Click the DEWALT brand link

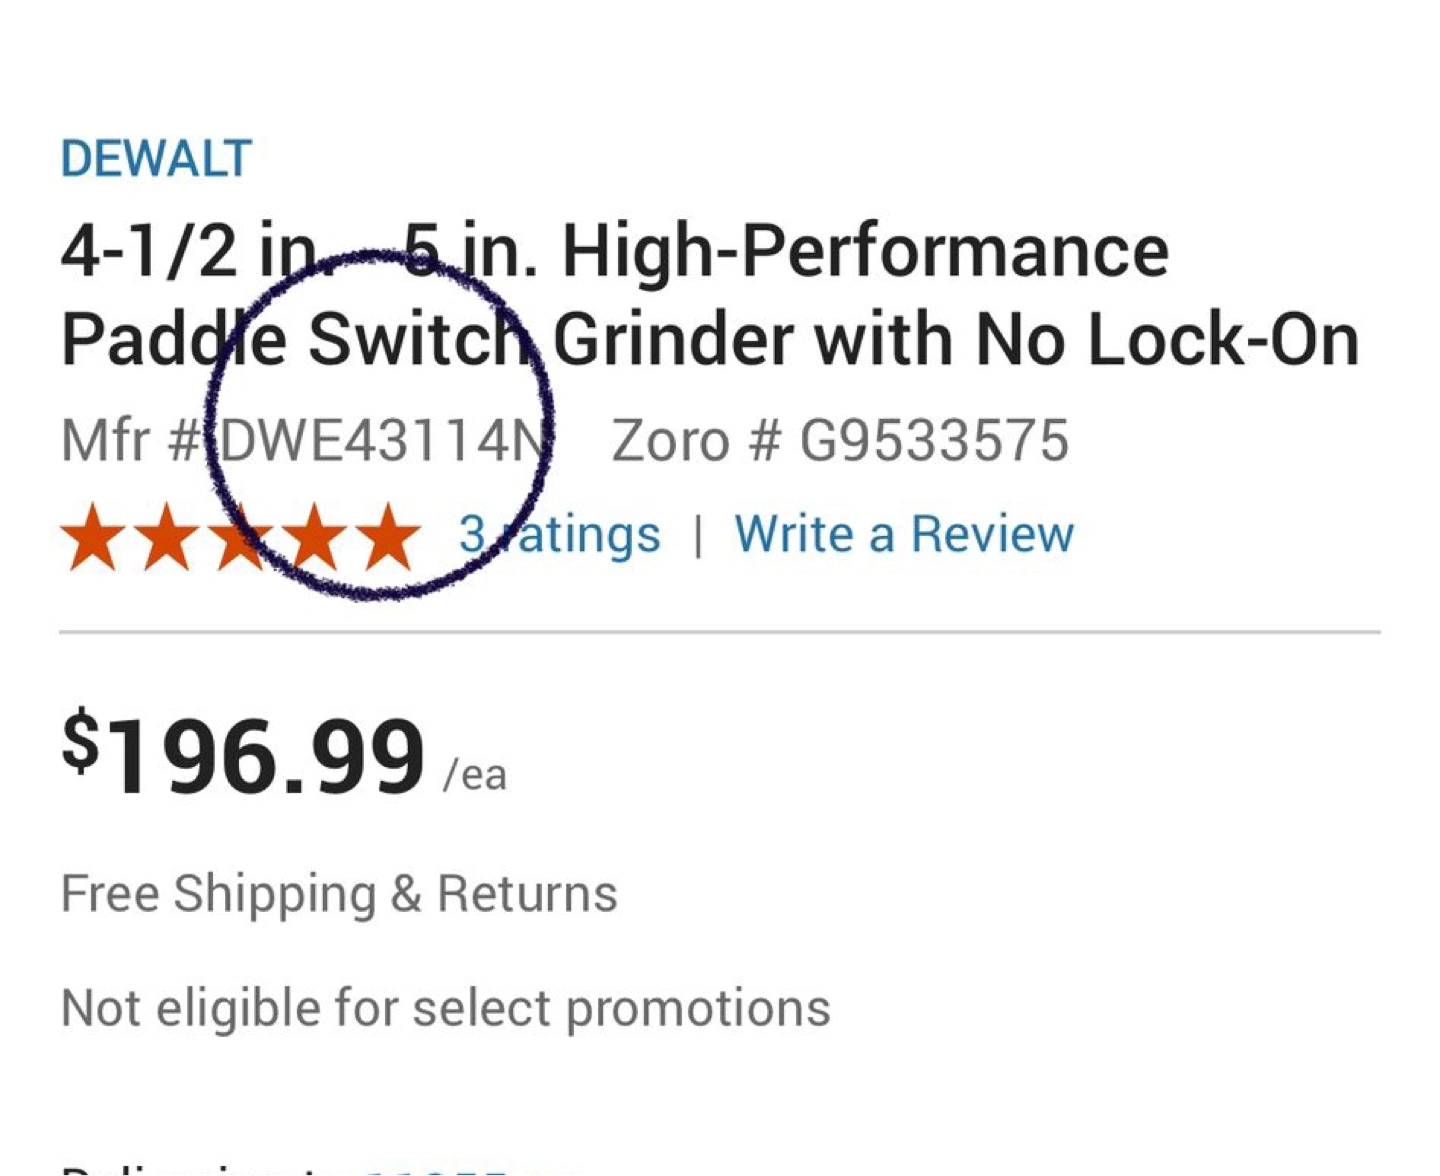pyautogui.click(x=156, y=160)
